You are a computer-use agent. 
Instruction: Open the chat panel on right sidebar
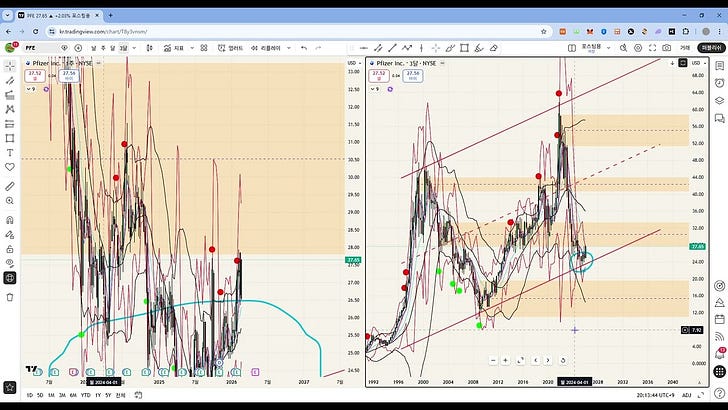(x=720, y=118)
